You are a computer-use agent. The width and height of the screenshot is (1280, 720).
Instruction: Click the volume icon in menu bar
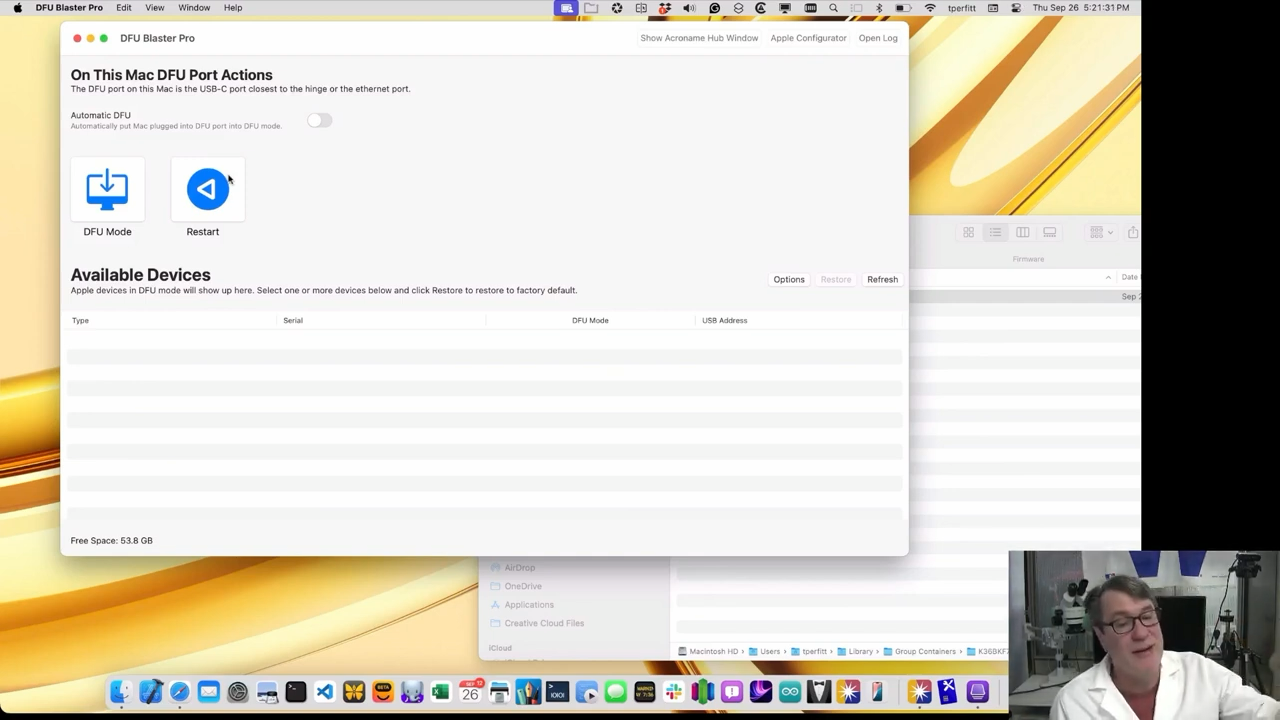click(x=689, y=8)
